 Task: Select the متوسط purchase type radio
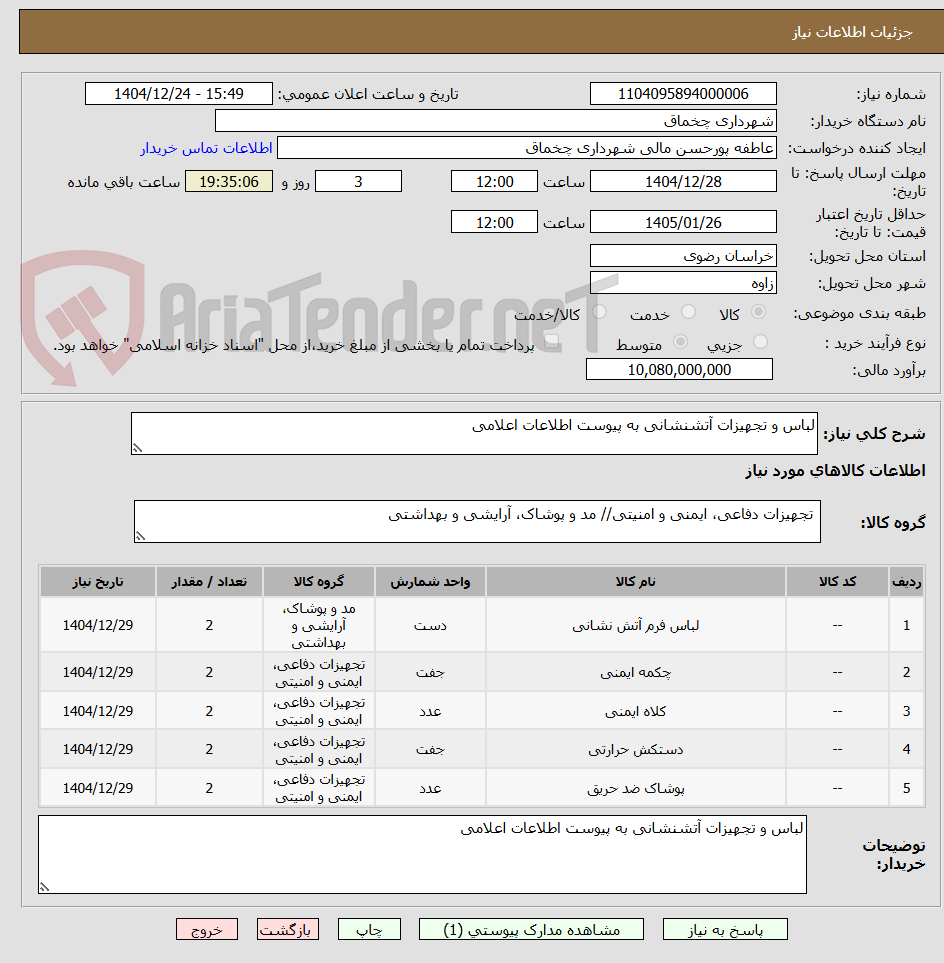click(680, 341)
